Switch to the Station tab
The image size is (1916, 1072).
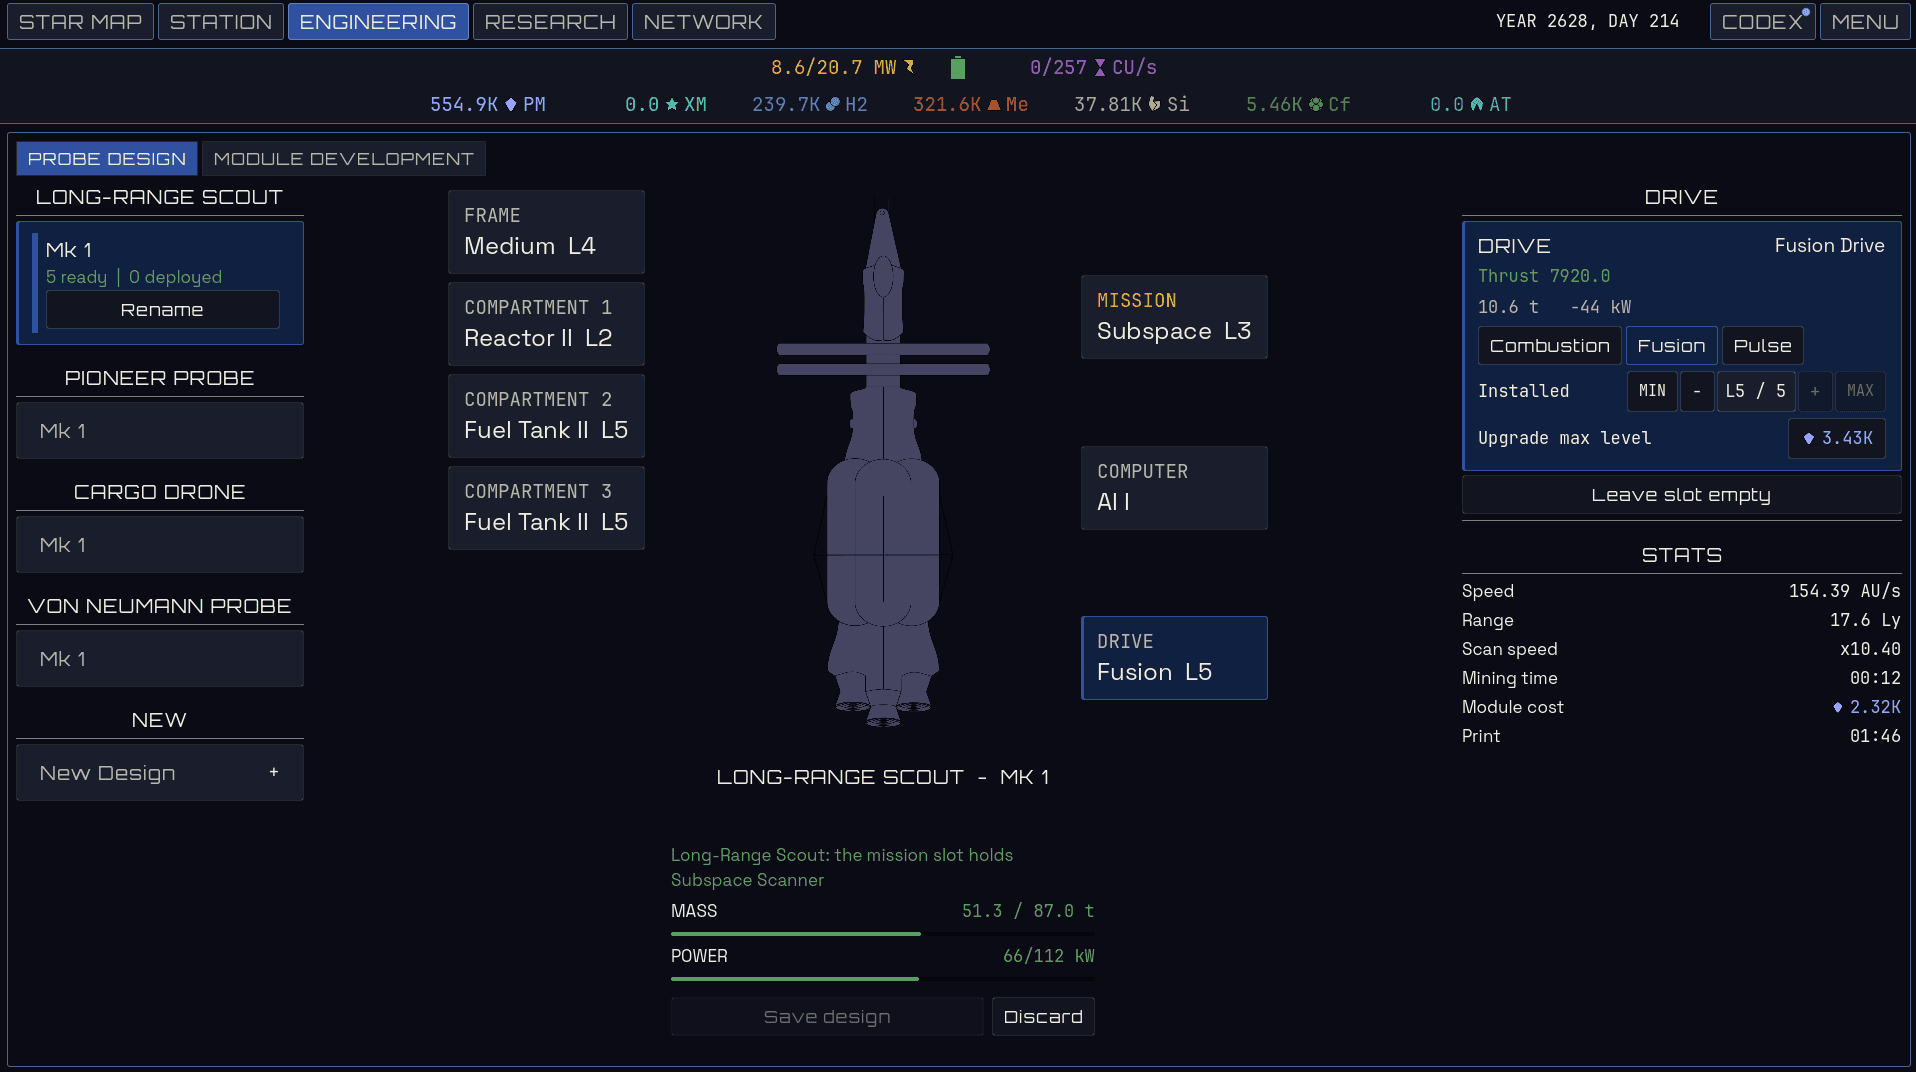pos(221,22)
